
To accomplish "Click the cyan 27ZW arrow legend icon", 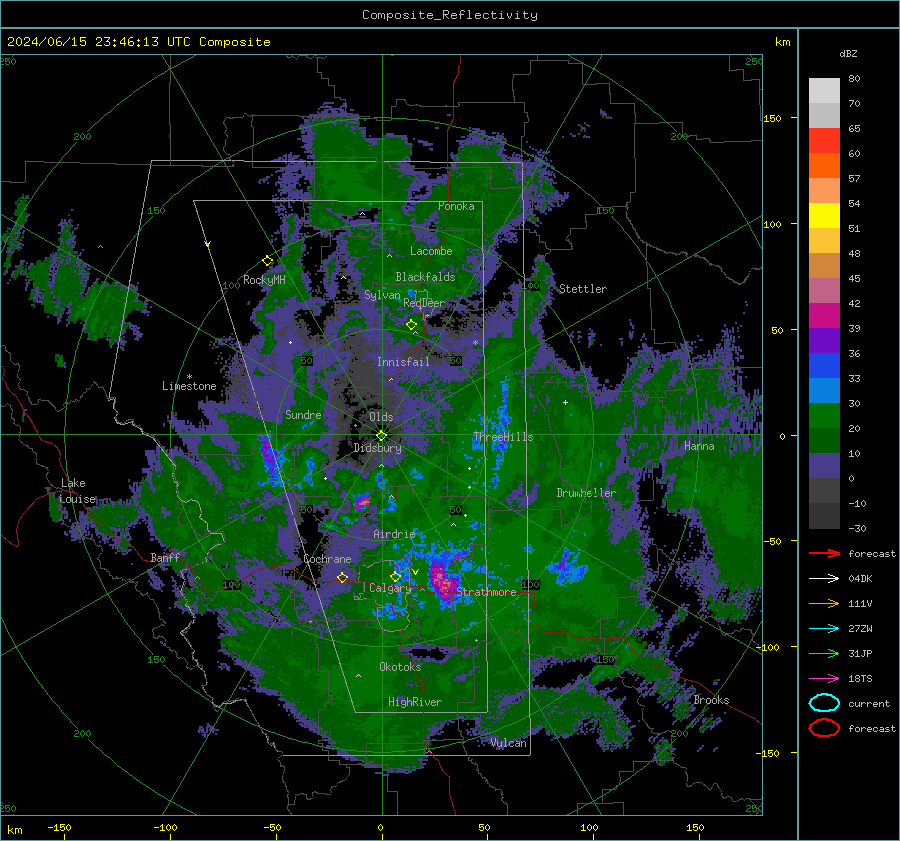I will coord(824,629).
